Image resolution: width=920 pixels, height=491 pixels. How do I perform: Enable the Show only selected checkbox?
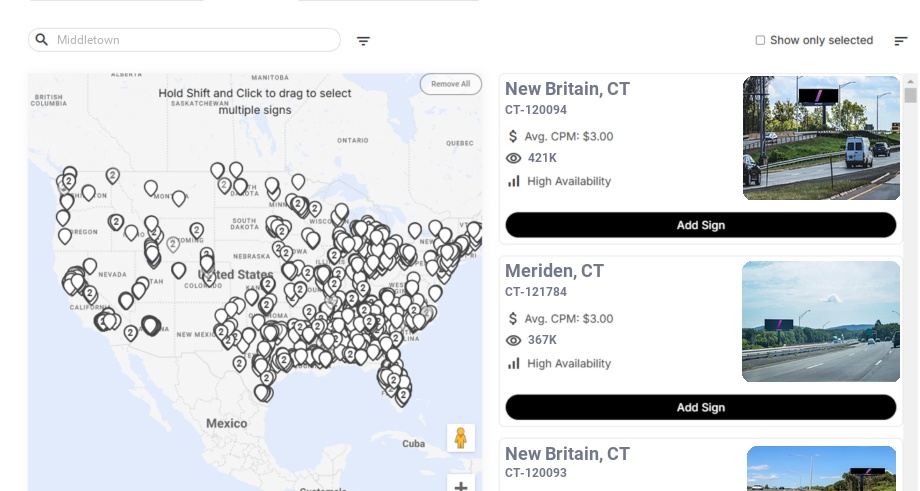click(760, 41)
